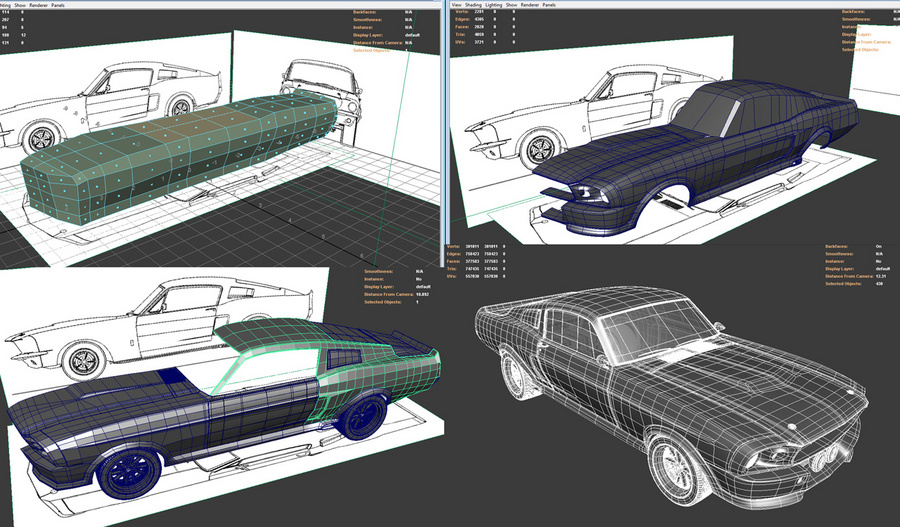900x527 pixels.
Task: Select the front wheel of the bottom-left car
Action: [130, 469]
